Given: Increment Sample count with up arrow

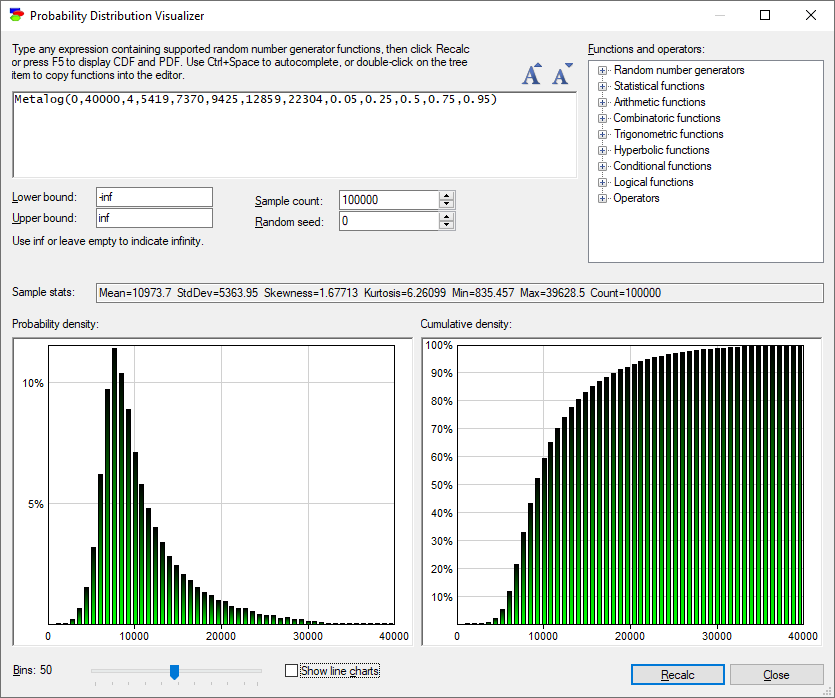Looking at the screenshot, I should click(x=447, y=196).
